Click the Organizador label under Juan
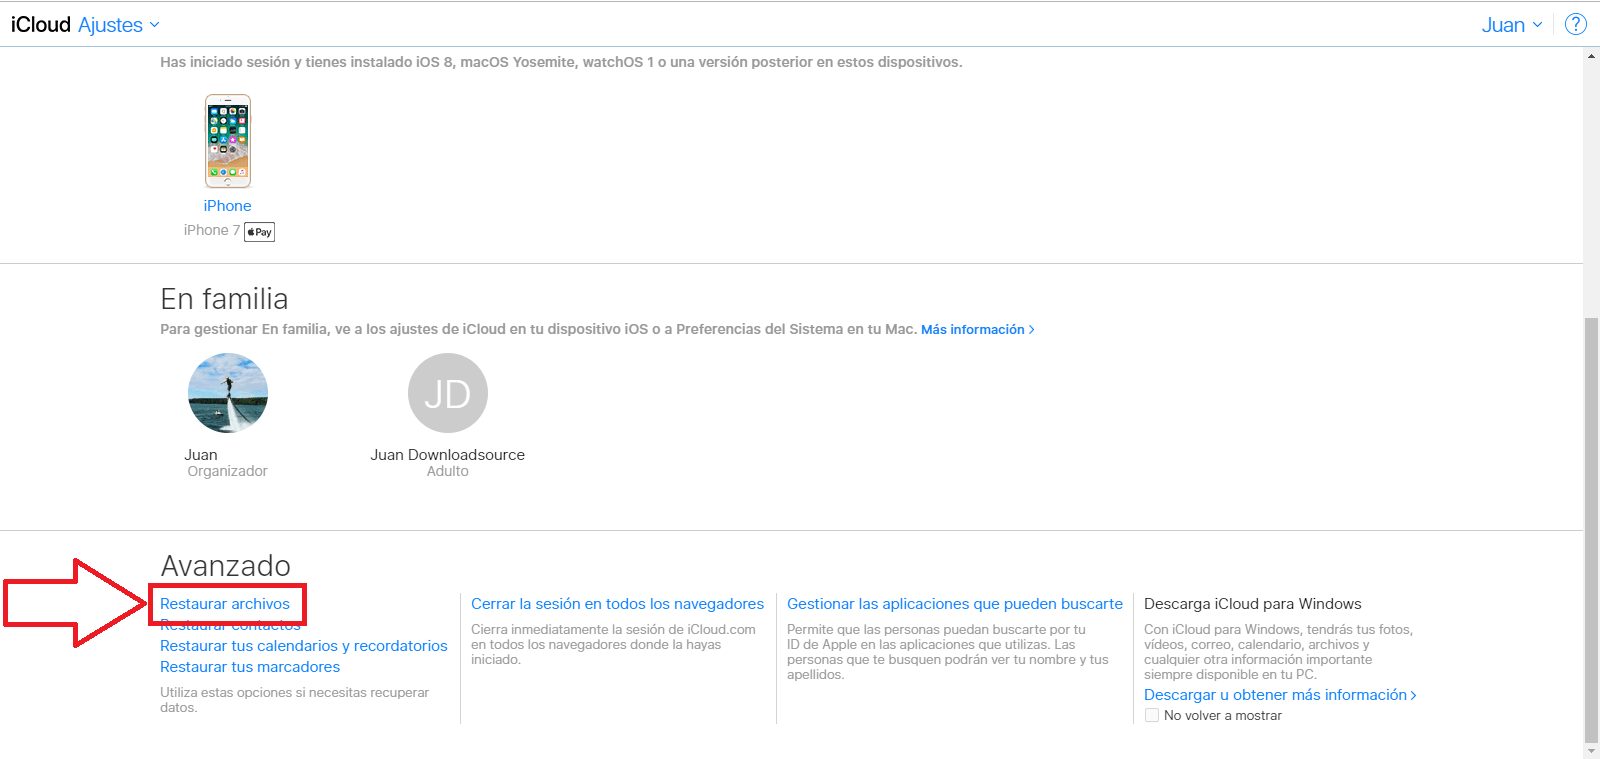Screen dimensions: 1600x759 tap(228, 471)
